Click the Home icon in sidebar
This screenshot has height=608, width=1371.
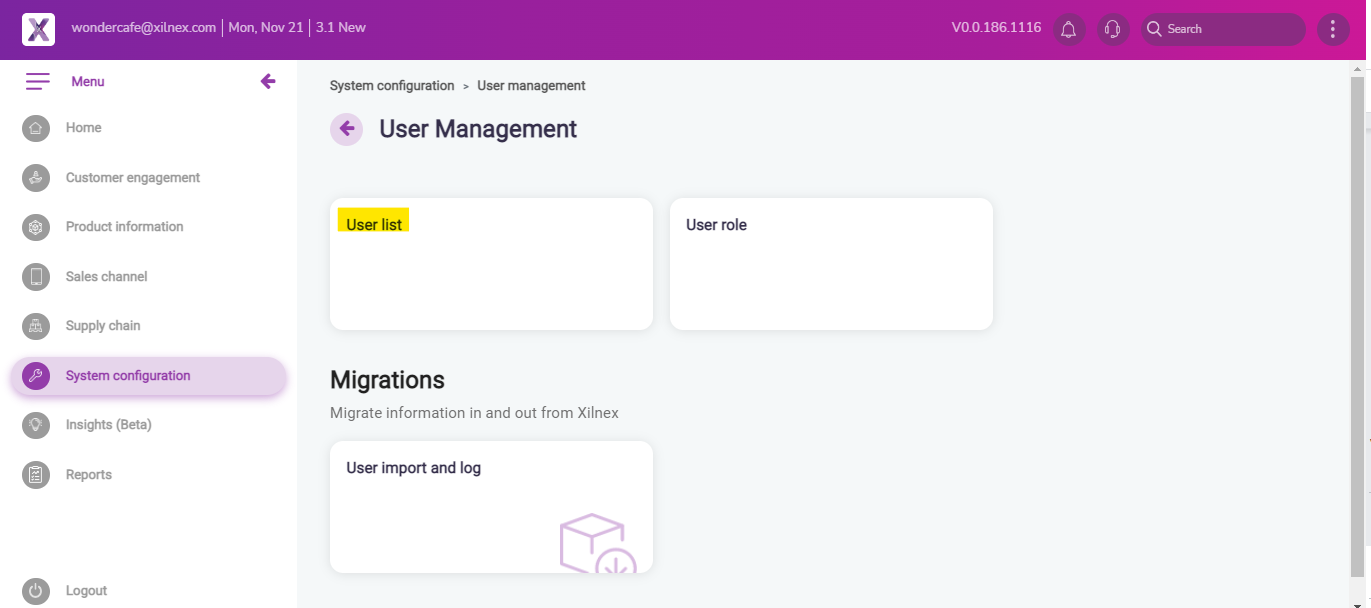pyautogui.click(x=36, y=128)
